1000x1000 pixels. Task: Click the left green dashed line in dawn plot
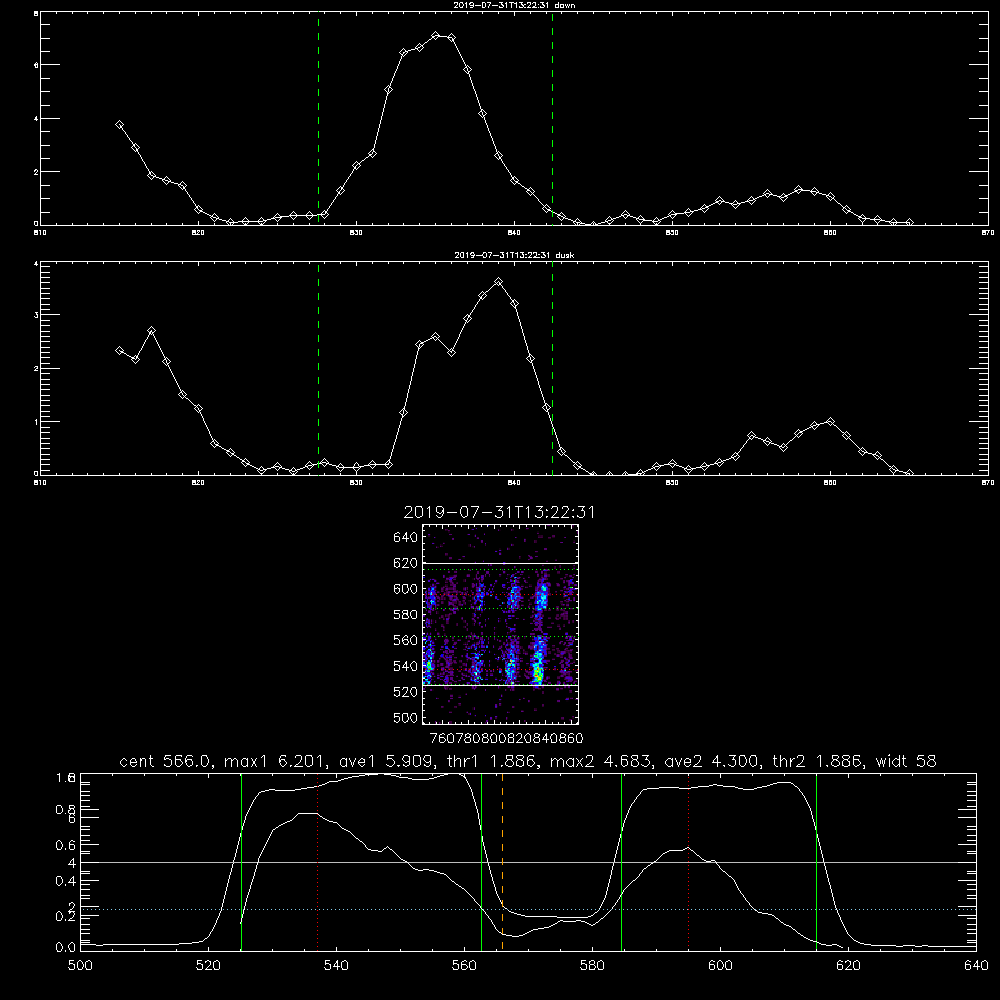[x=318, y=118]
